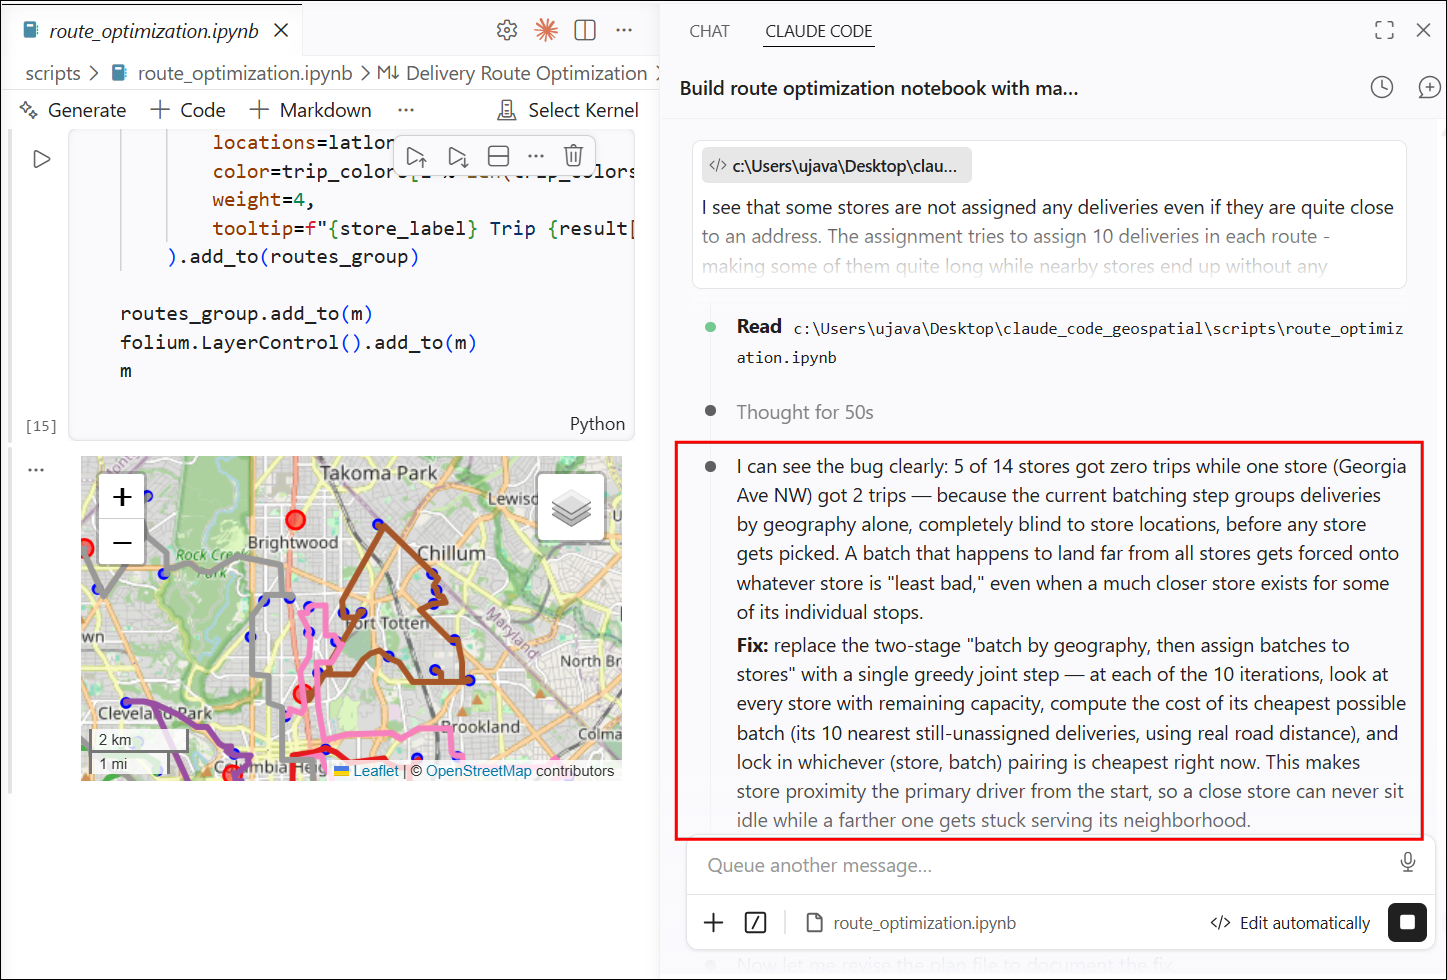The image size is (1447, 980).
Task: Execute cell and below icon
Action: [x=458, y=156]
